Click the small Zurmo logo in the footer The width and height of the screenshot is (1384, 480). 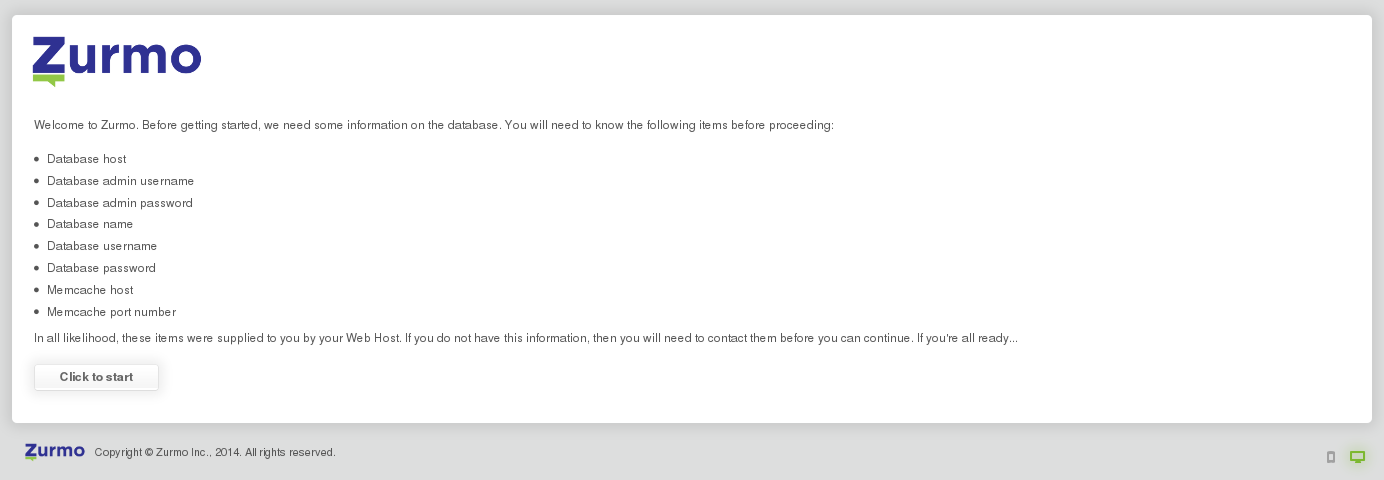tap(55, 452)
